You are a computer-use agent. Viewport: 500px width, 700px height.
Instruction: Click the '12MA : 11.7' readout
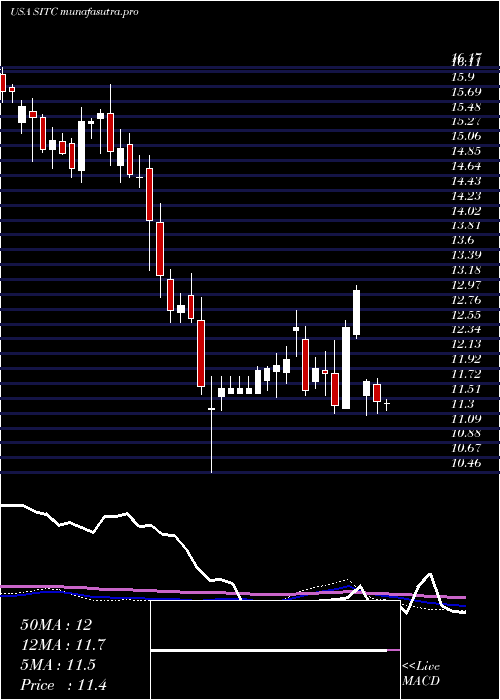63,645
